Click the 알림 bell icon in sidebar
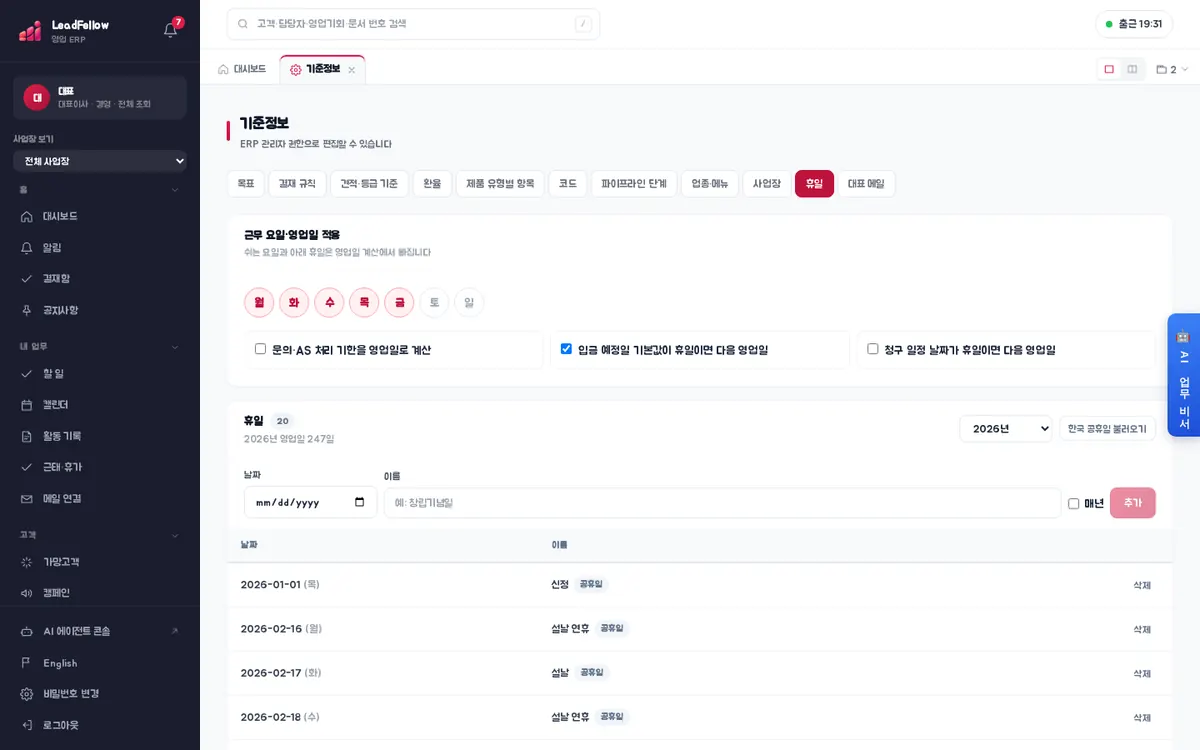Viewport: 1200px width, 750px height. (27, 247)
